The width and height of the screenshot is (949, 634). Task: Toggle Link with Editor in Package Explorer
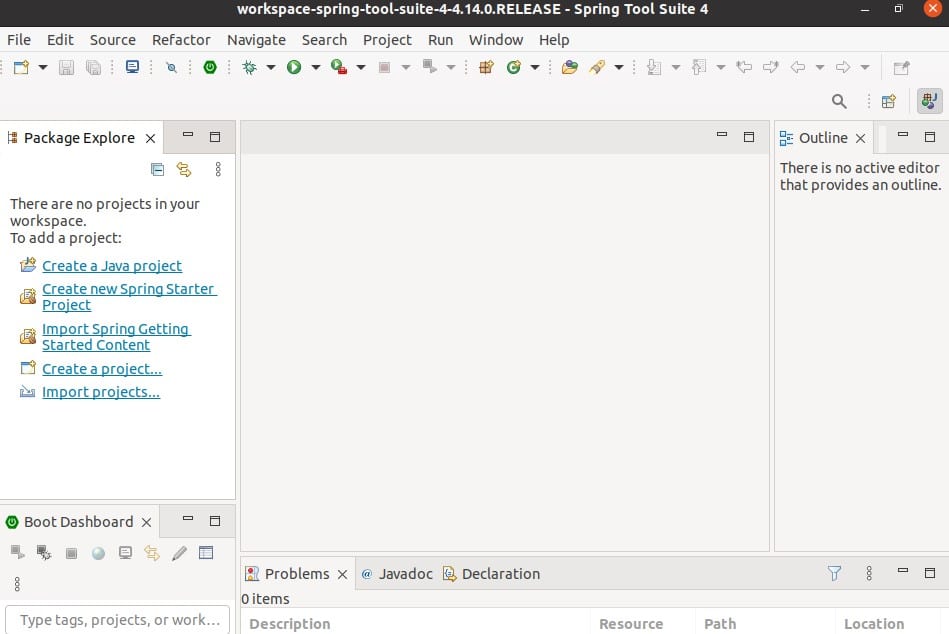[184, 169]
